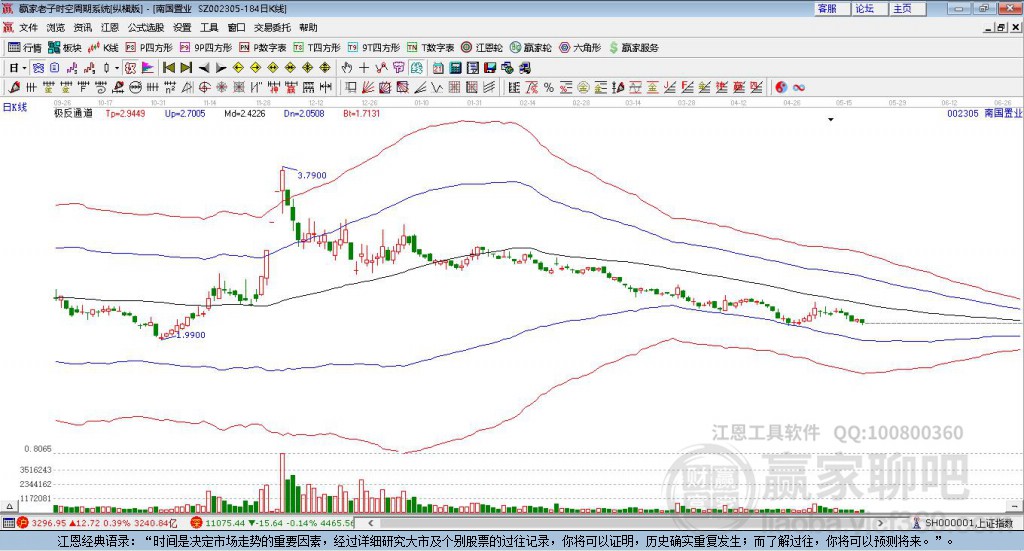Open the 文件 menu
The height and width of the screenshot is (551, 1024).
(28, 27)
